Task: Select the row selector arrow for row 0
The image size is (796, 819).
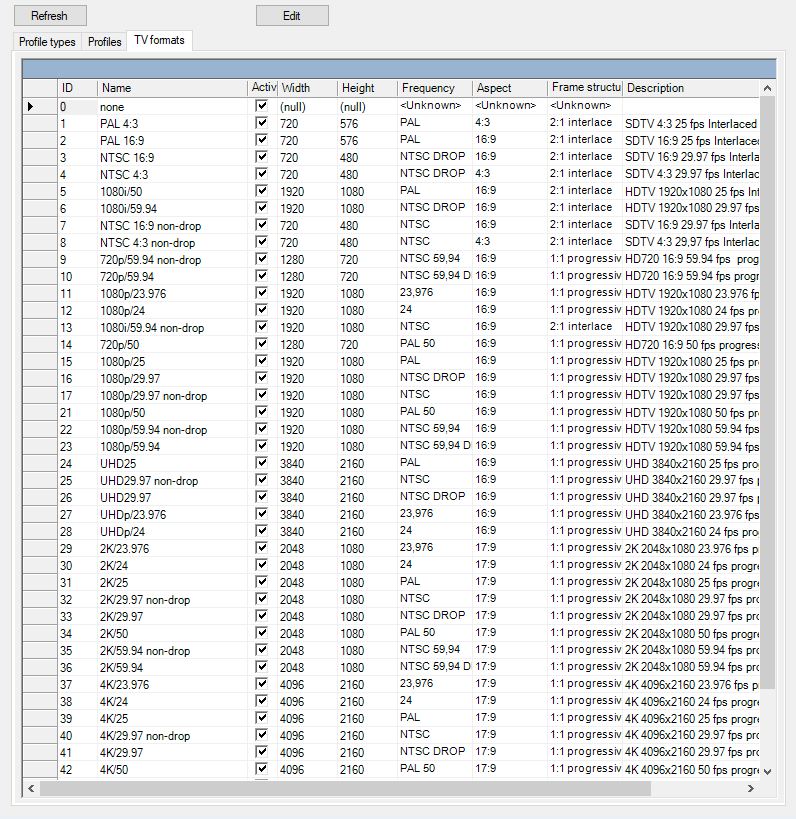Action: coord(40,107)
